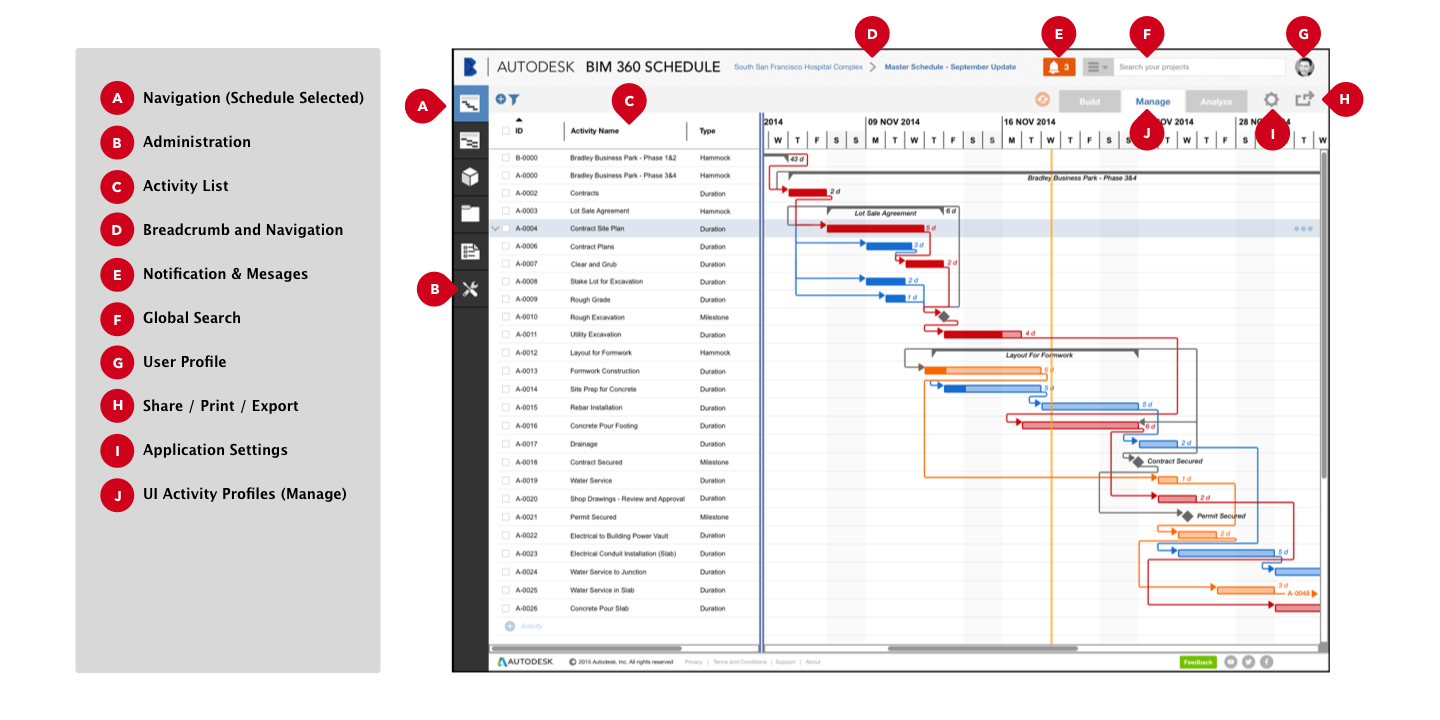Viewport: 1440px width, 720px height.
Task: Click the Gantt chart horizontal scrollbar
Action: click(982, 648)
